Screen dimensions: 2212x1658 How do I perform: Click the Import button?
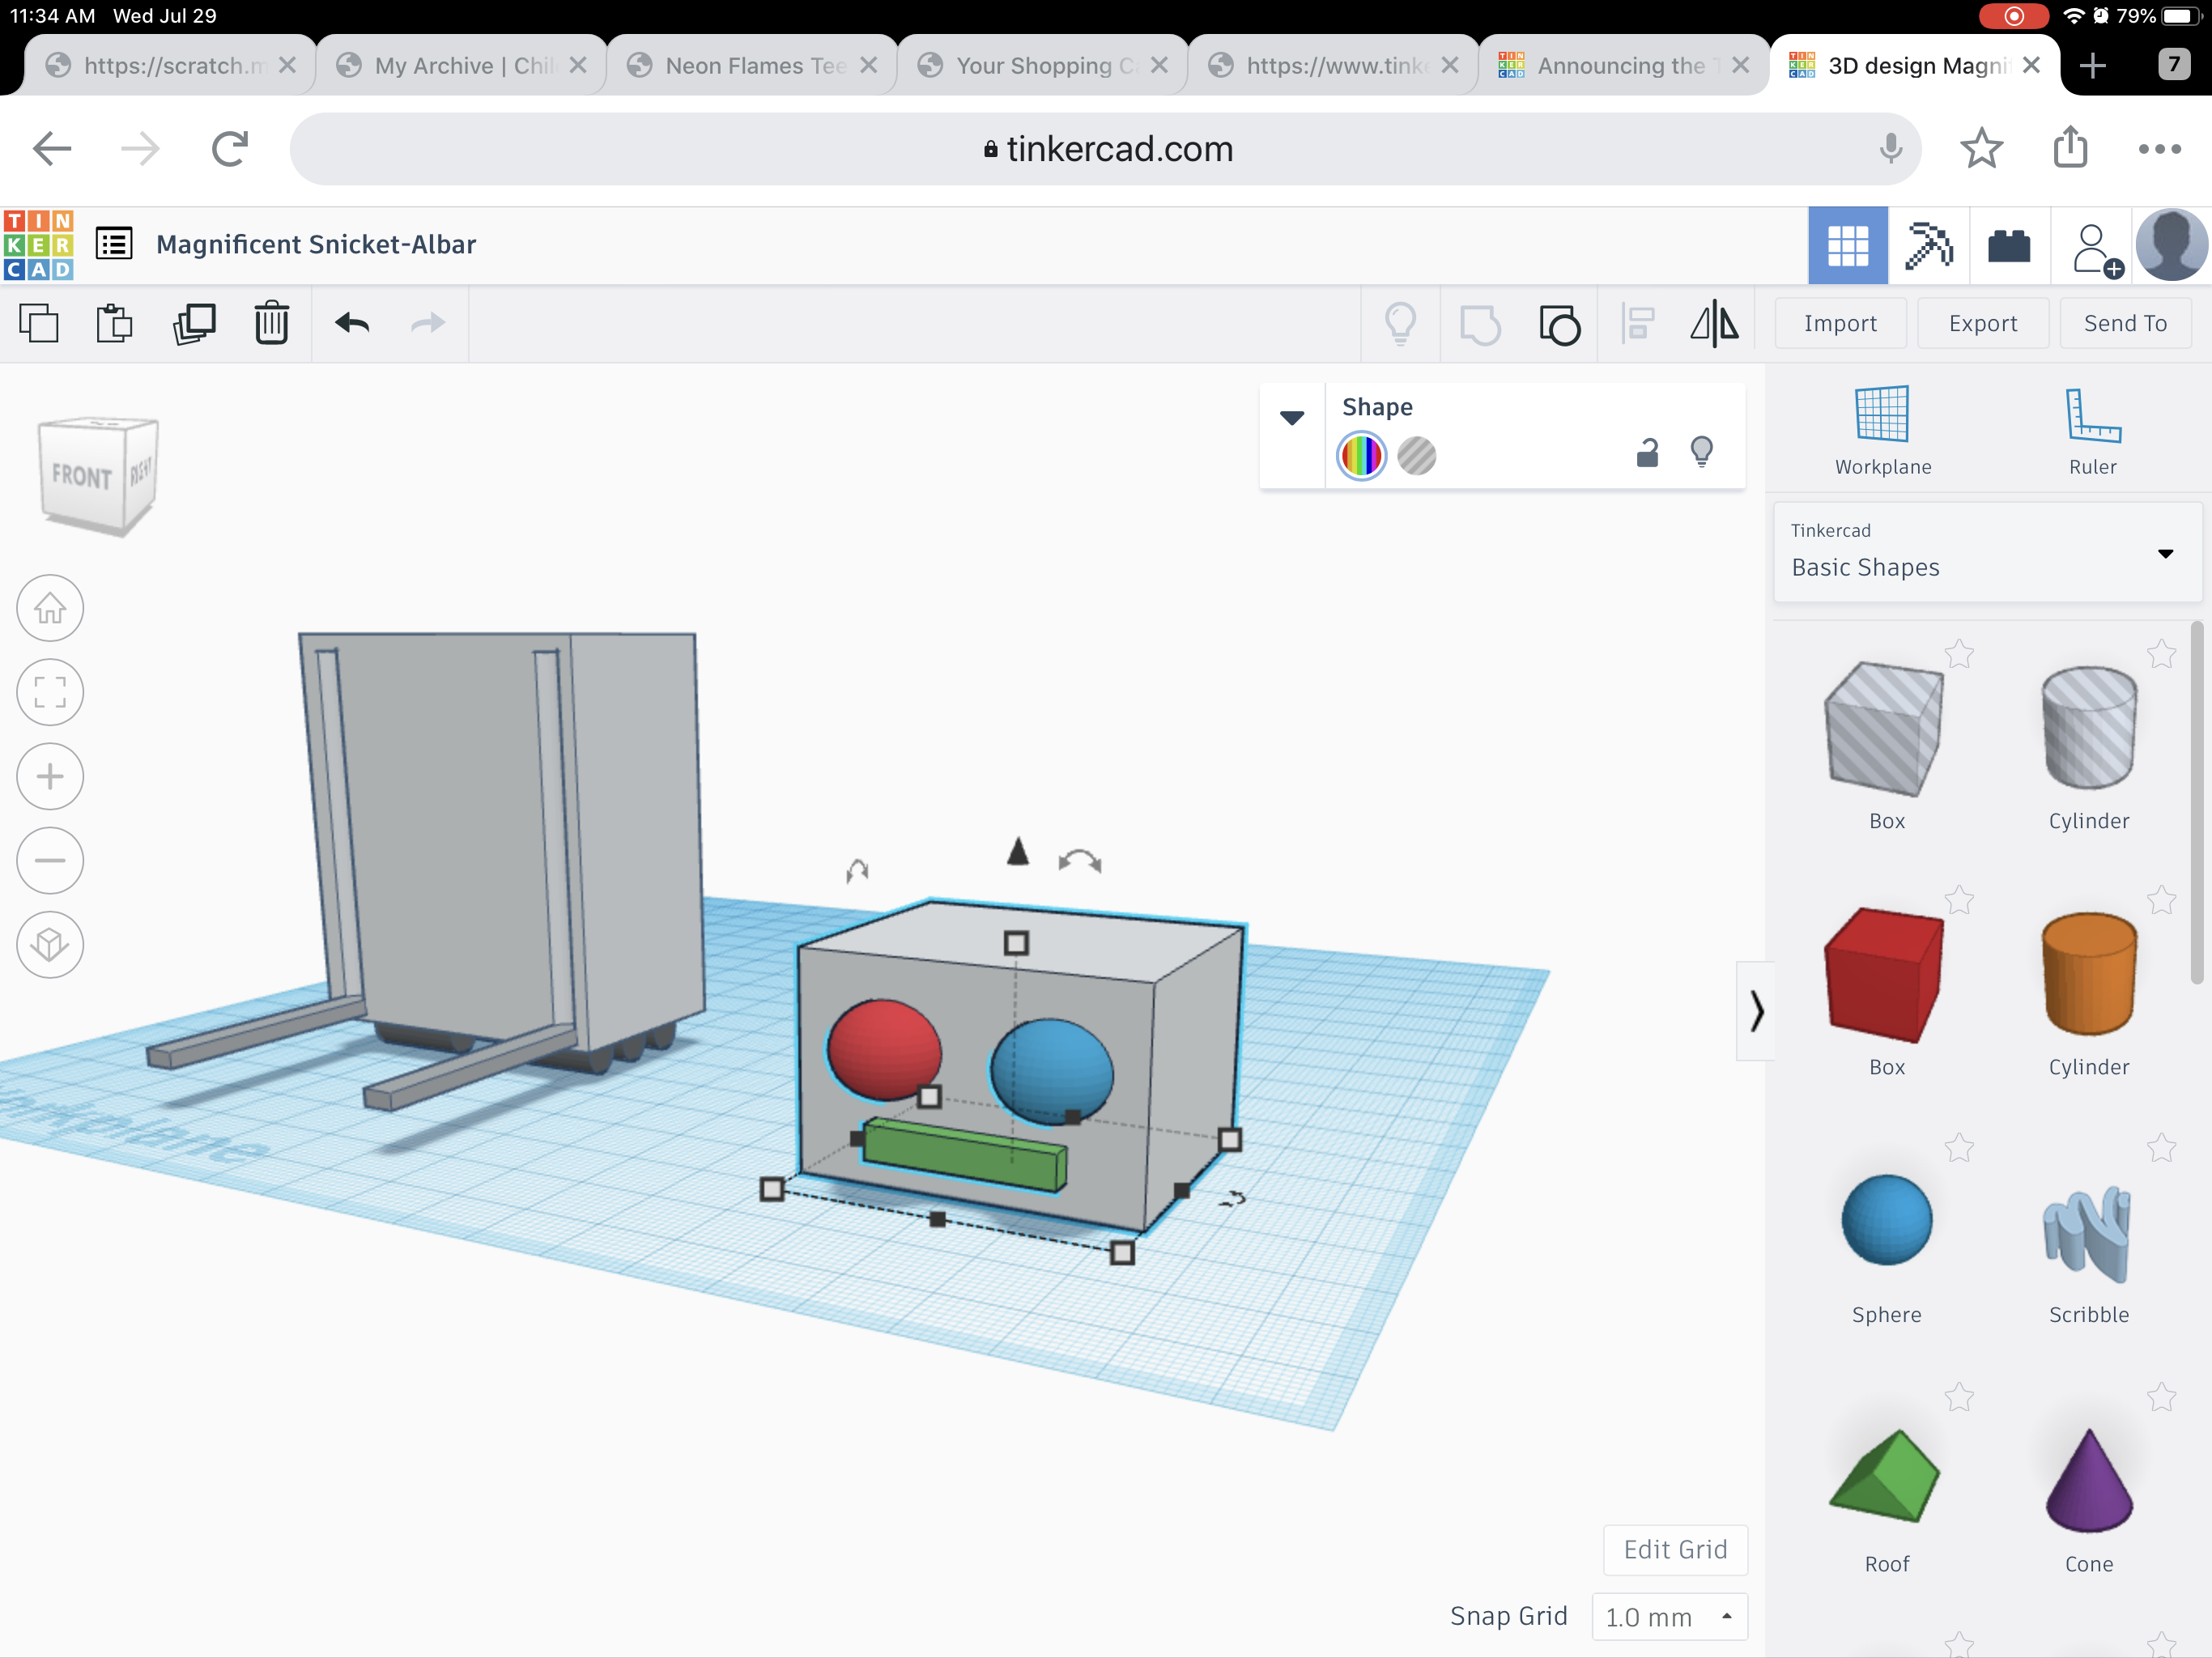click(1840, 323)
